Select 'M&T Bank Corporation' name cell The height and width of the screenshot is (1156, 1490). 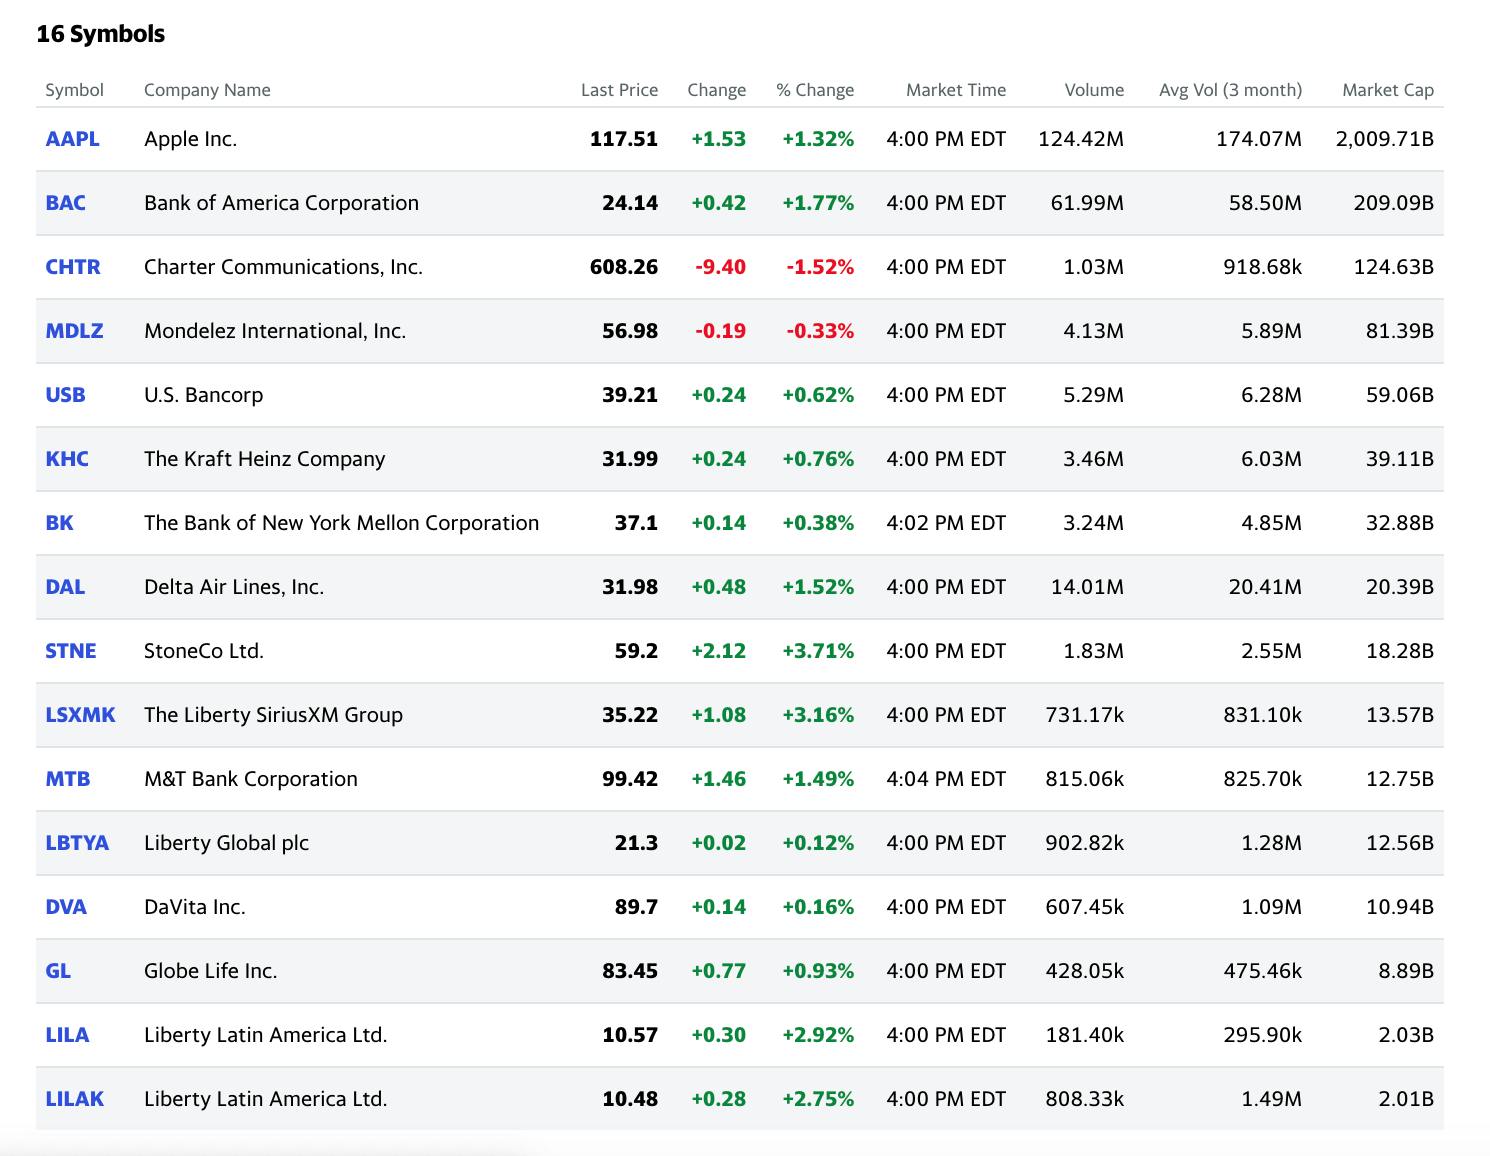pos(251,779)
